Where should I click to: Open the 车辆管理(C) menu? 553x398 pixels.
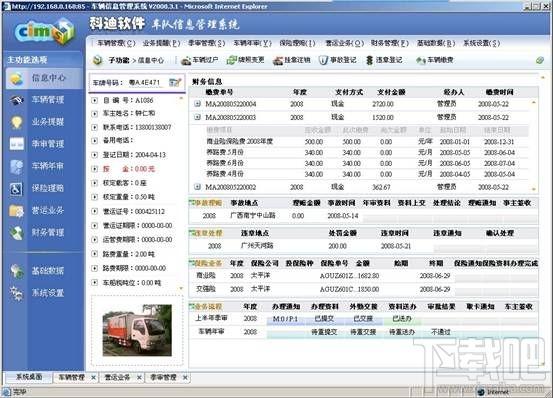click(116, 43)
